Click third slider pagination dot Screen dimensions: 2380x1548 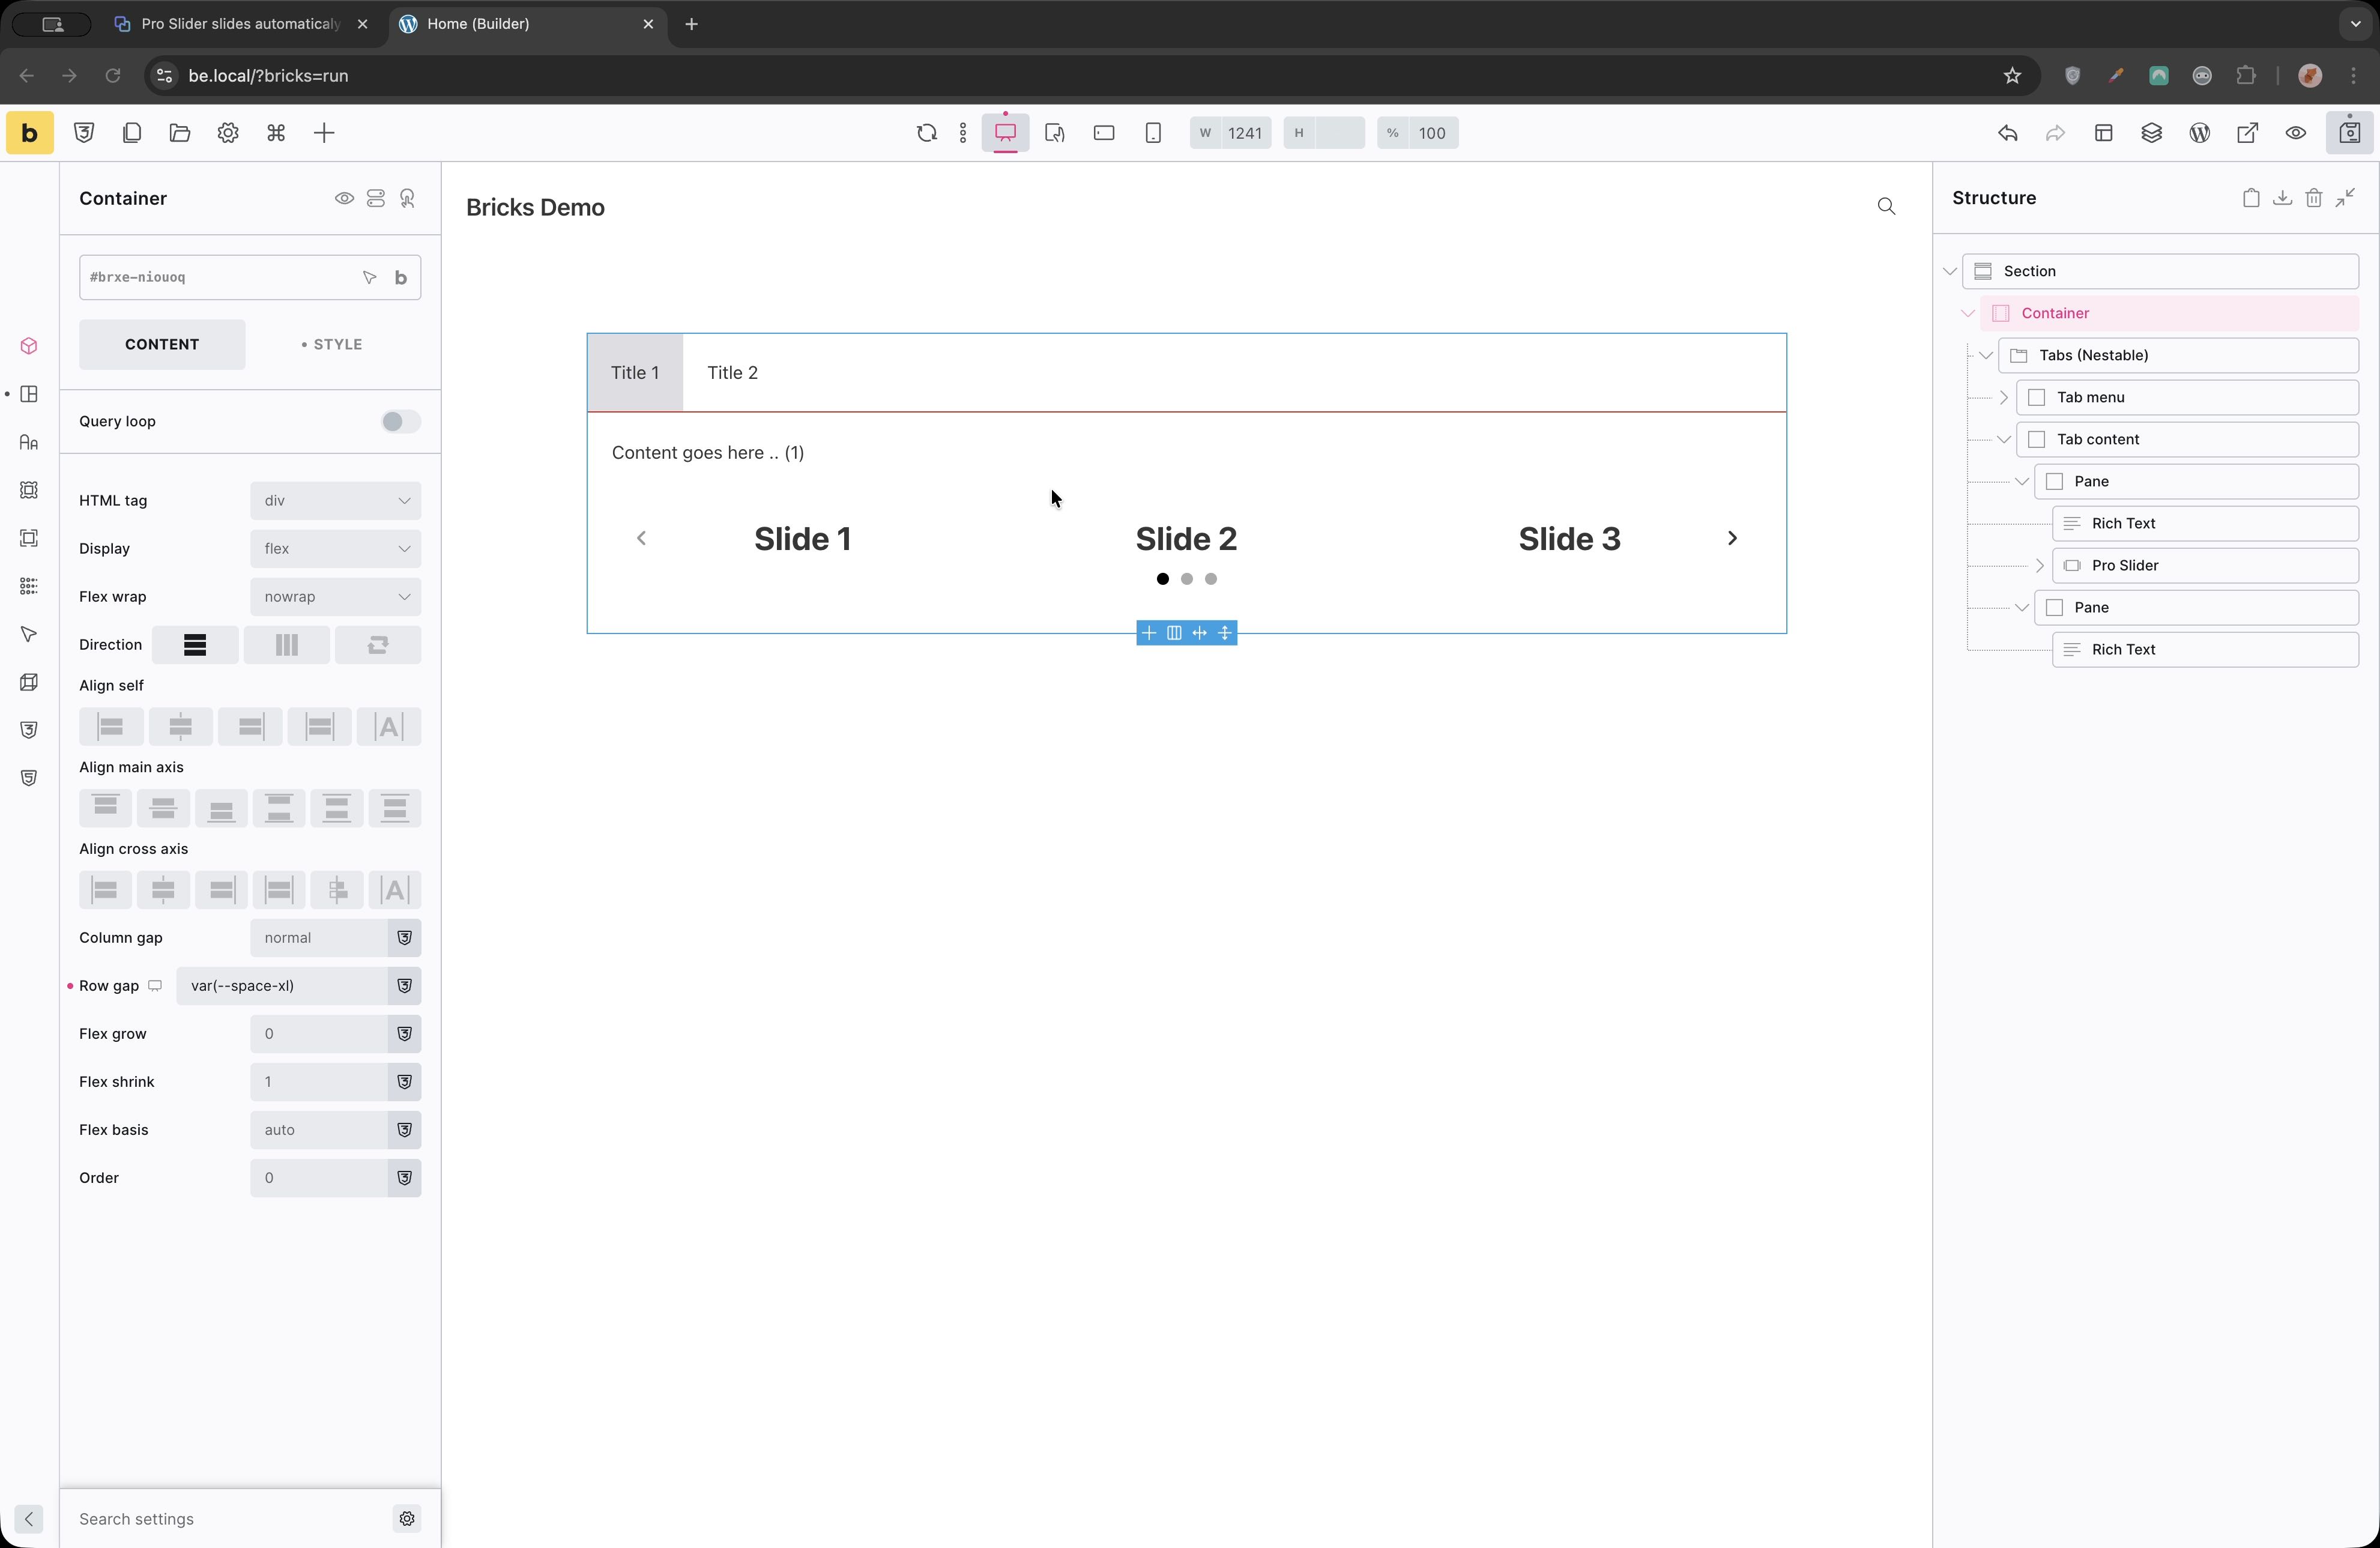1211,579
